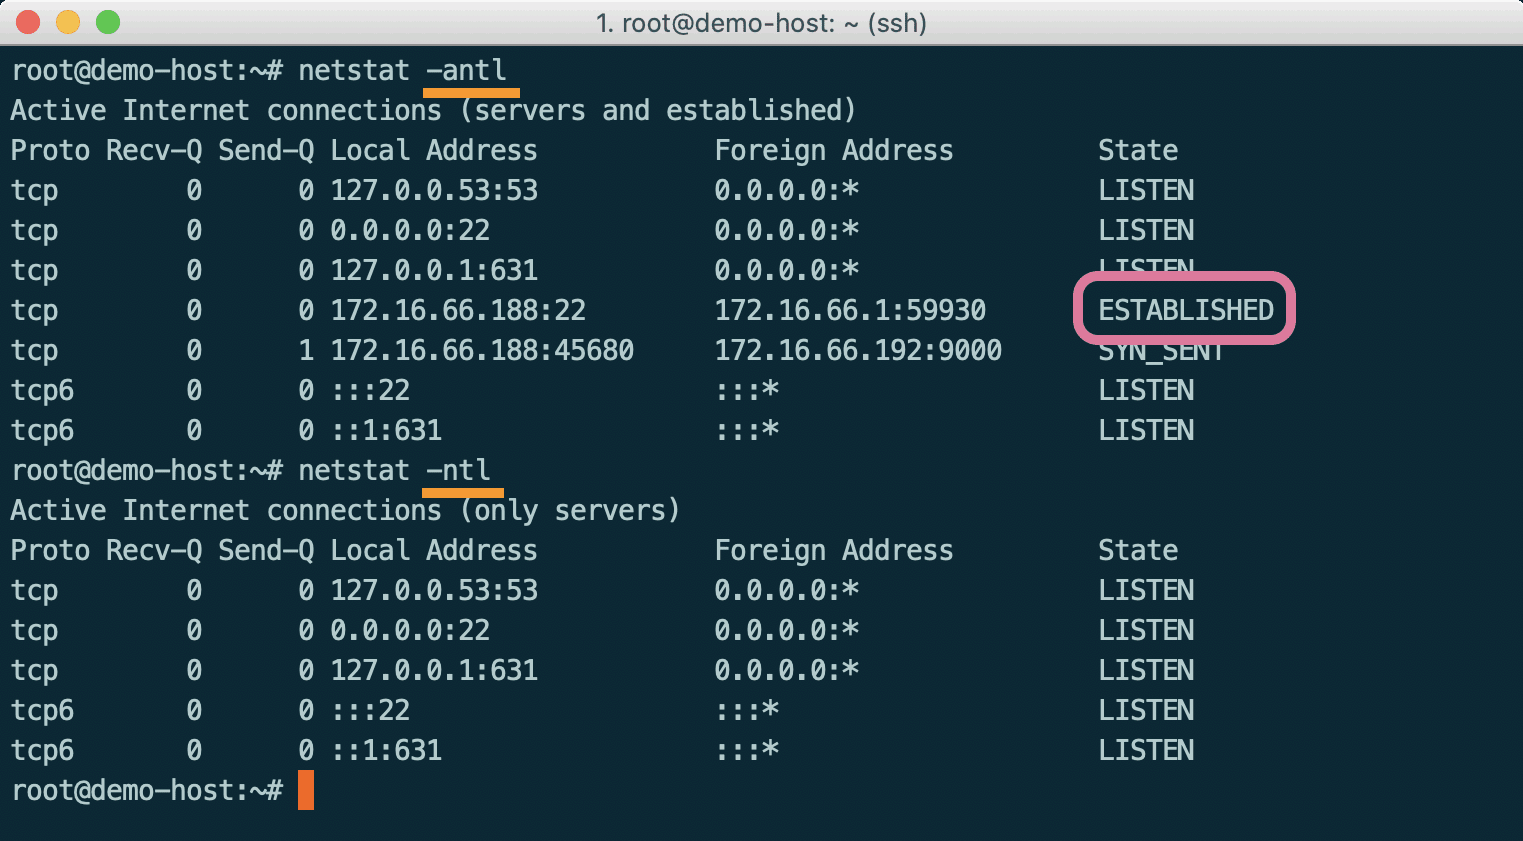Click 127.0.0.53:53 in the -ntl output

click(x=434, y=591)
